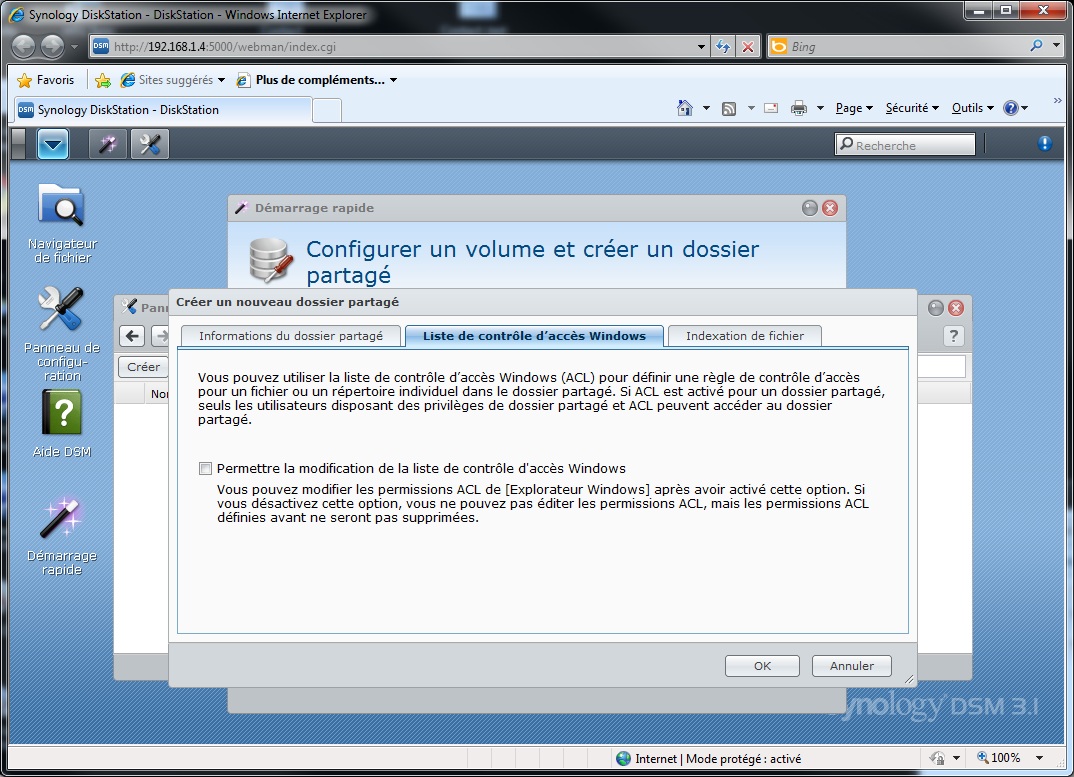
Task: Open Plus de compléments favorites link
Action: pyautogui.click(x=316, y=80)
